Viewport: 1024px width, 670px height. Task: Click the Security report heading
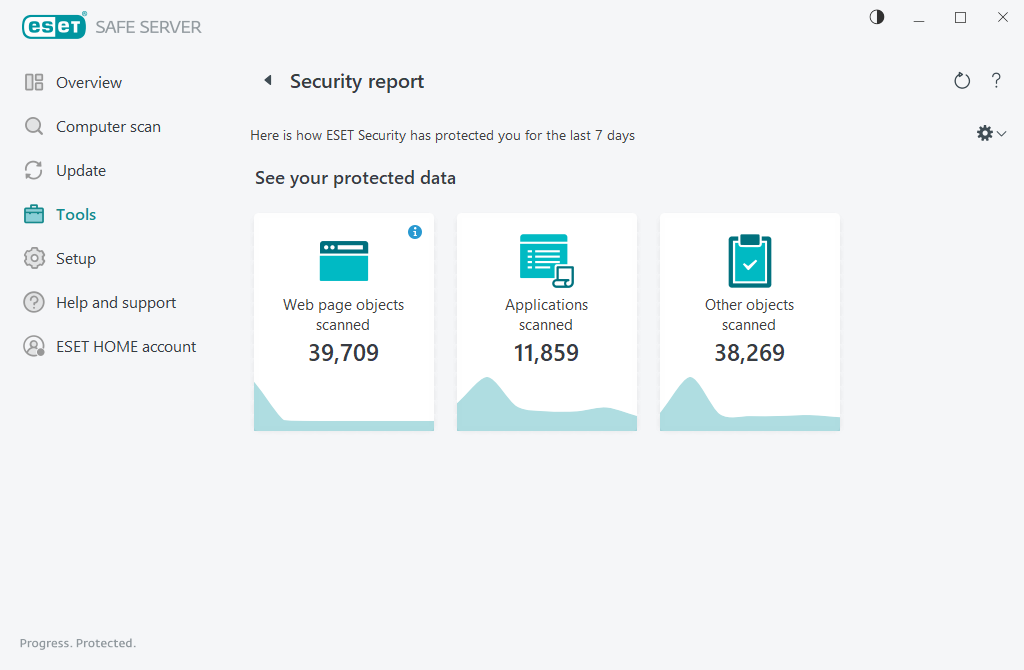[x=357, y=81]
